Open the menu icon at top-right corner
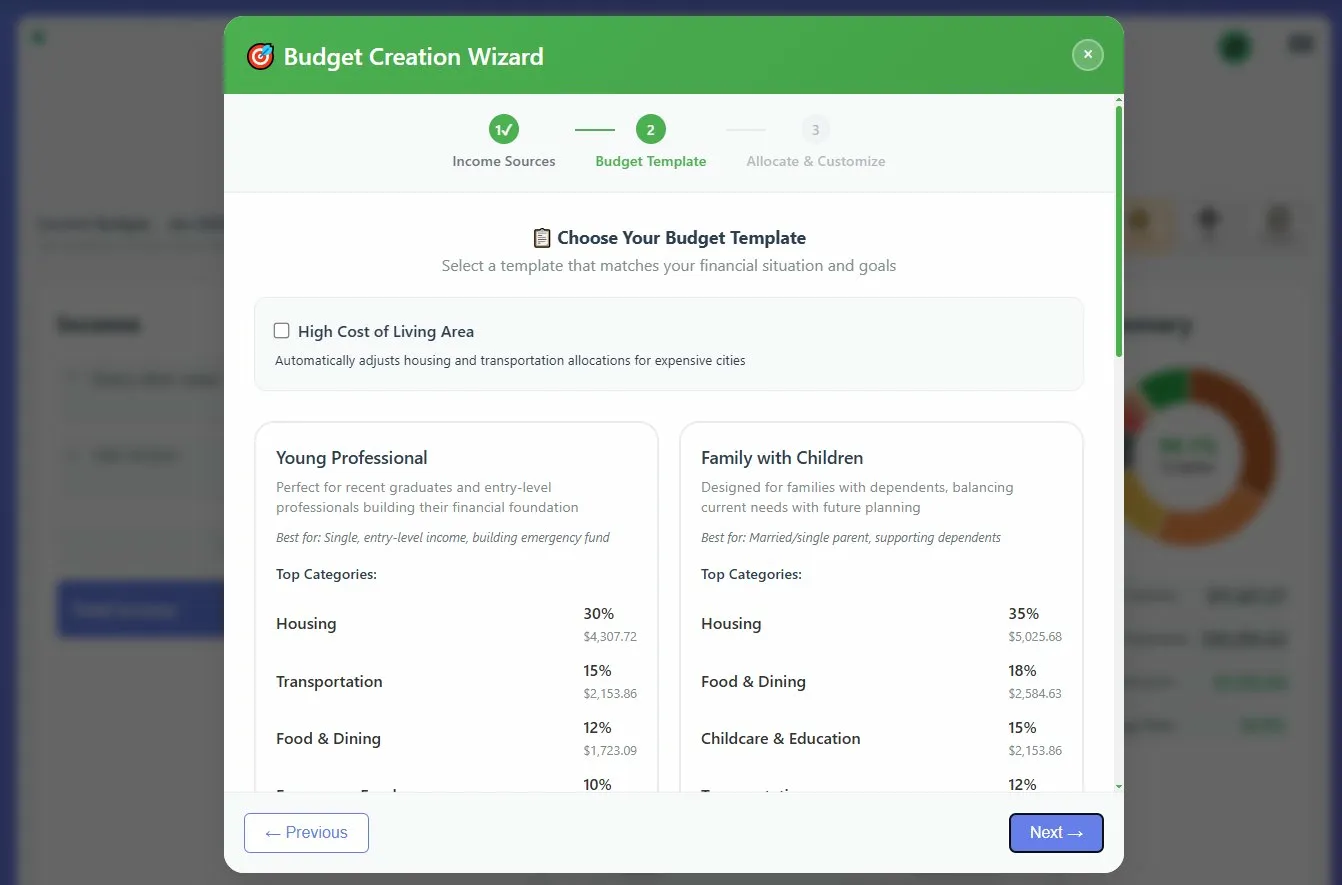 tap(1300, 44)
